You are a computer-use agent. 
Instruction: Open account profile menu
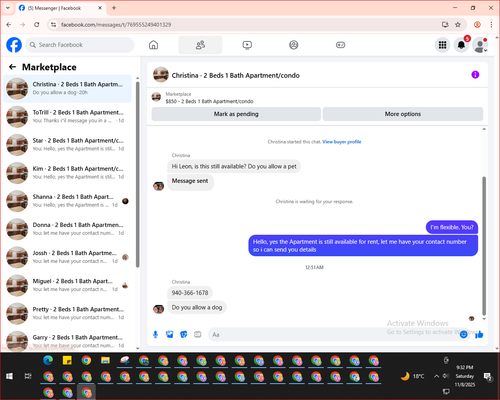point(480,45)
